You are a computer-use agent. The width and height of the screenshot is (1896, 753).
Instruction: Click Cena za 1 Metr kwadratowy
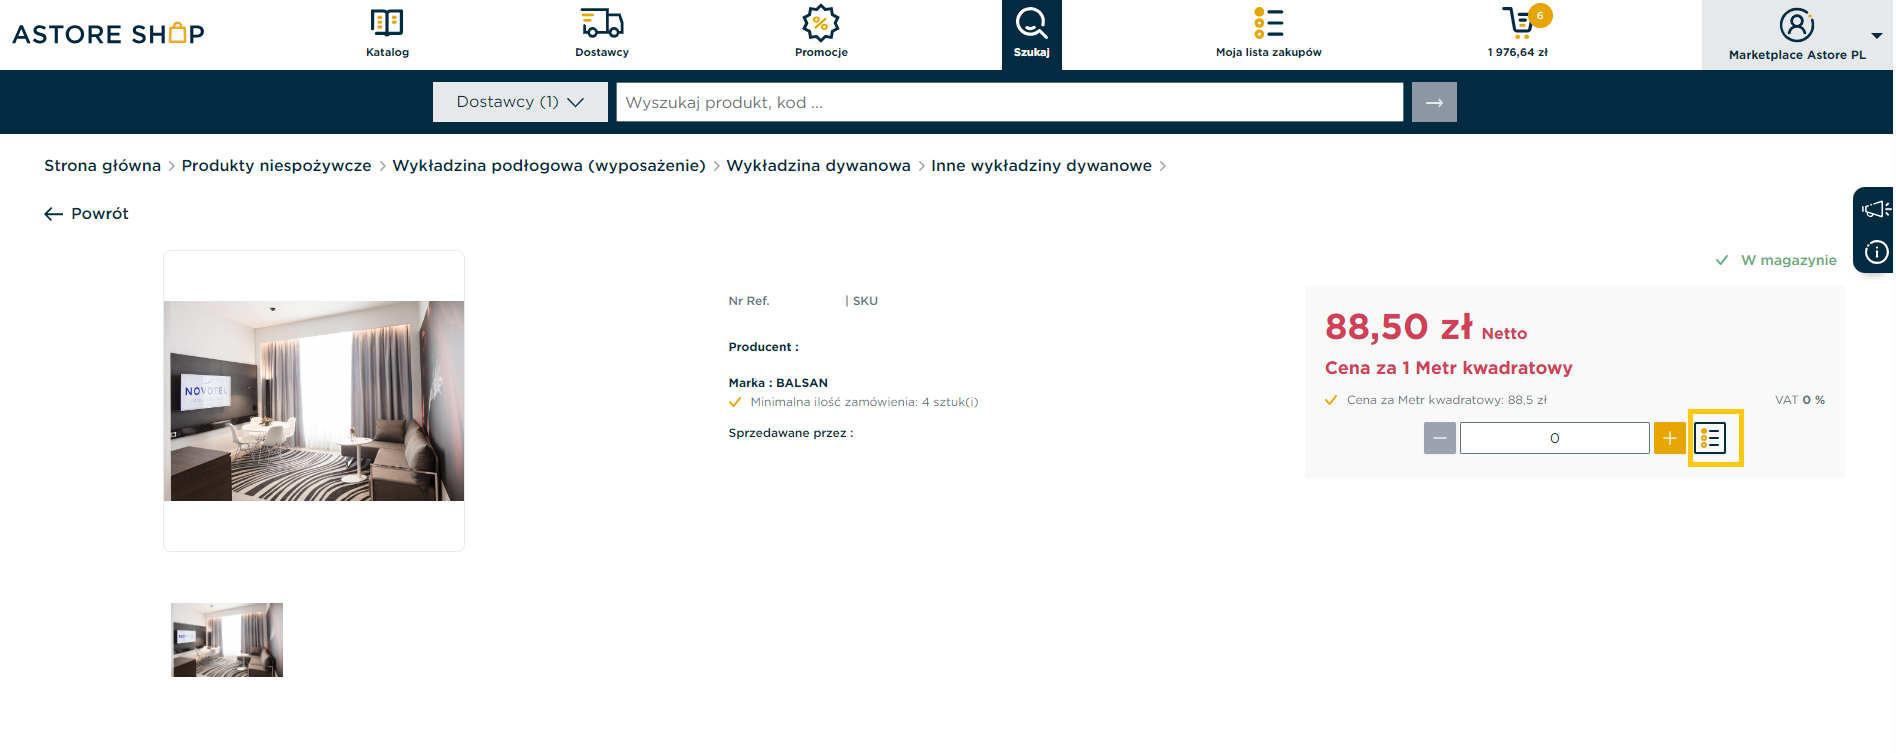tap(1449, 368)
